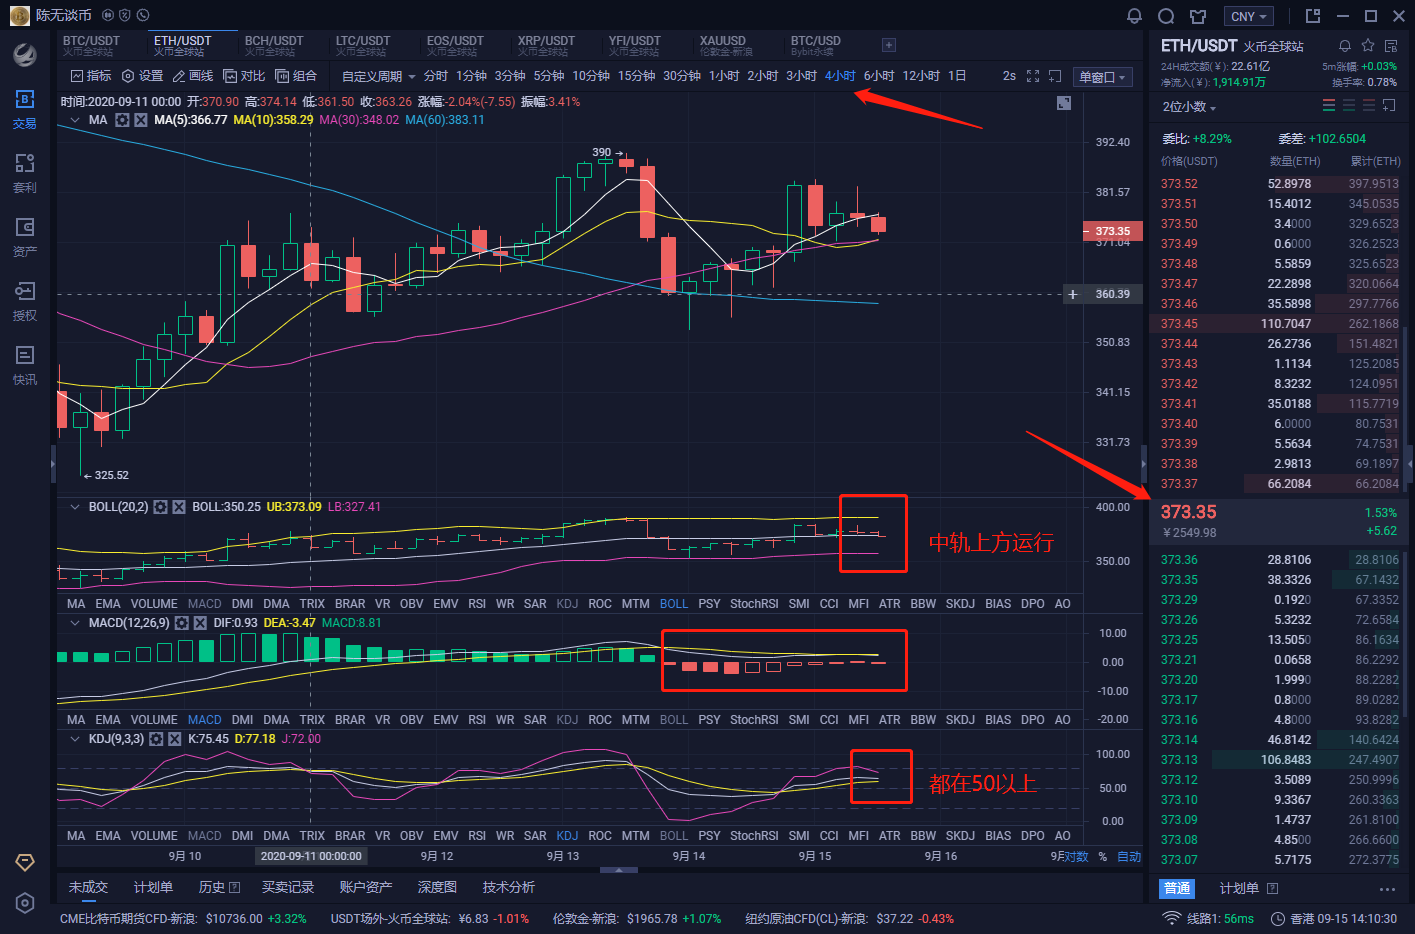
Task: Open the 交易 trading section in the sidebar
Action: pyautogui.click(x=25, y=109)
